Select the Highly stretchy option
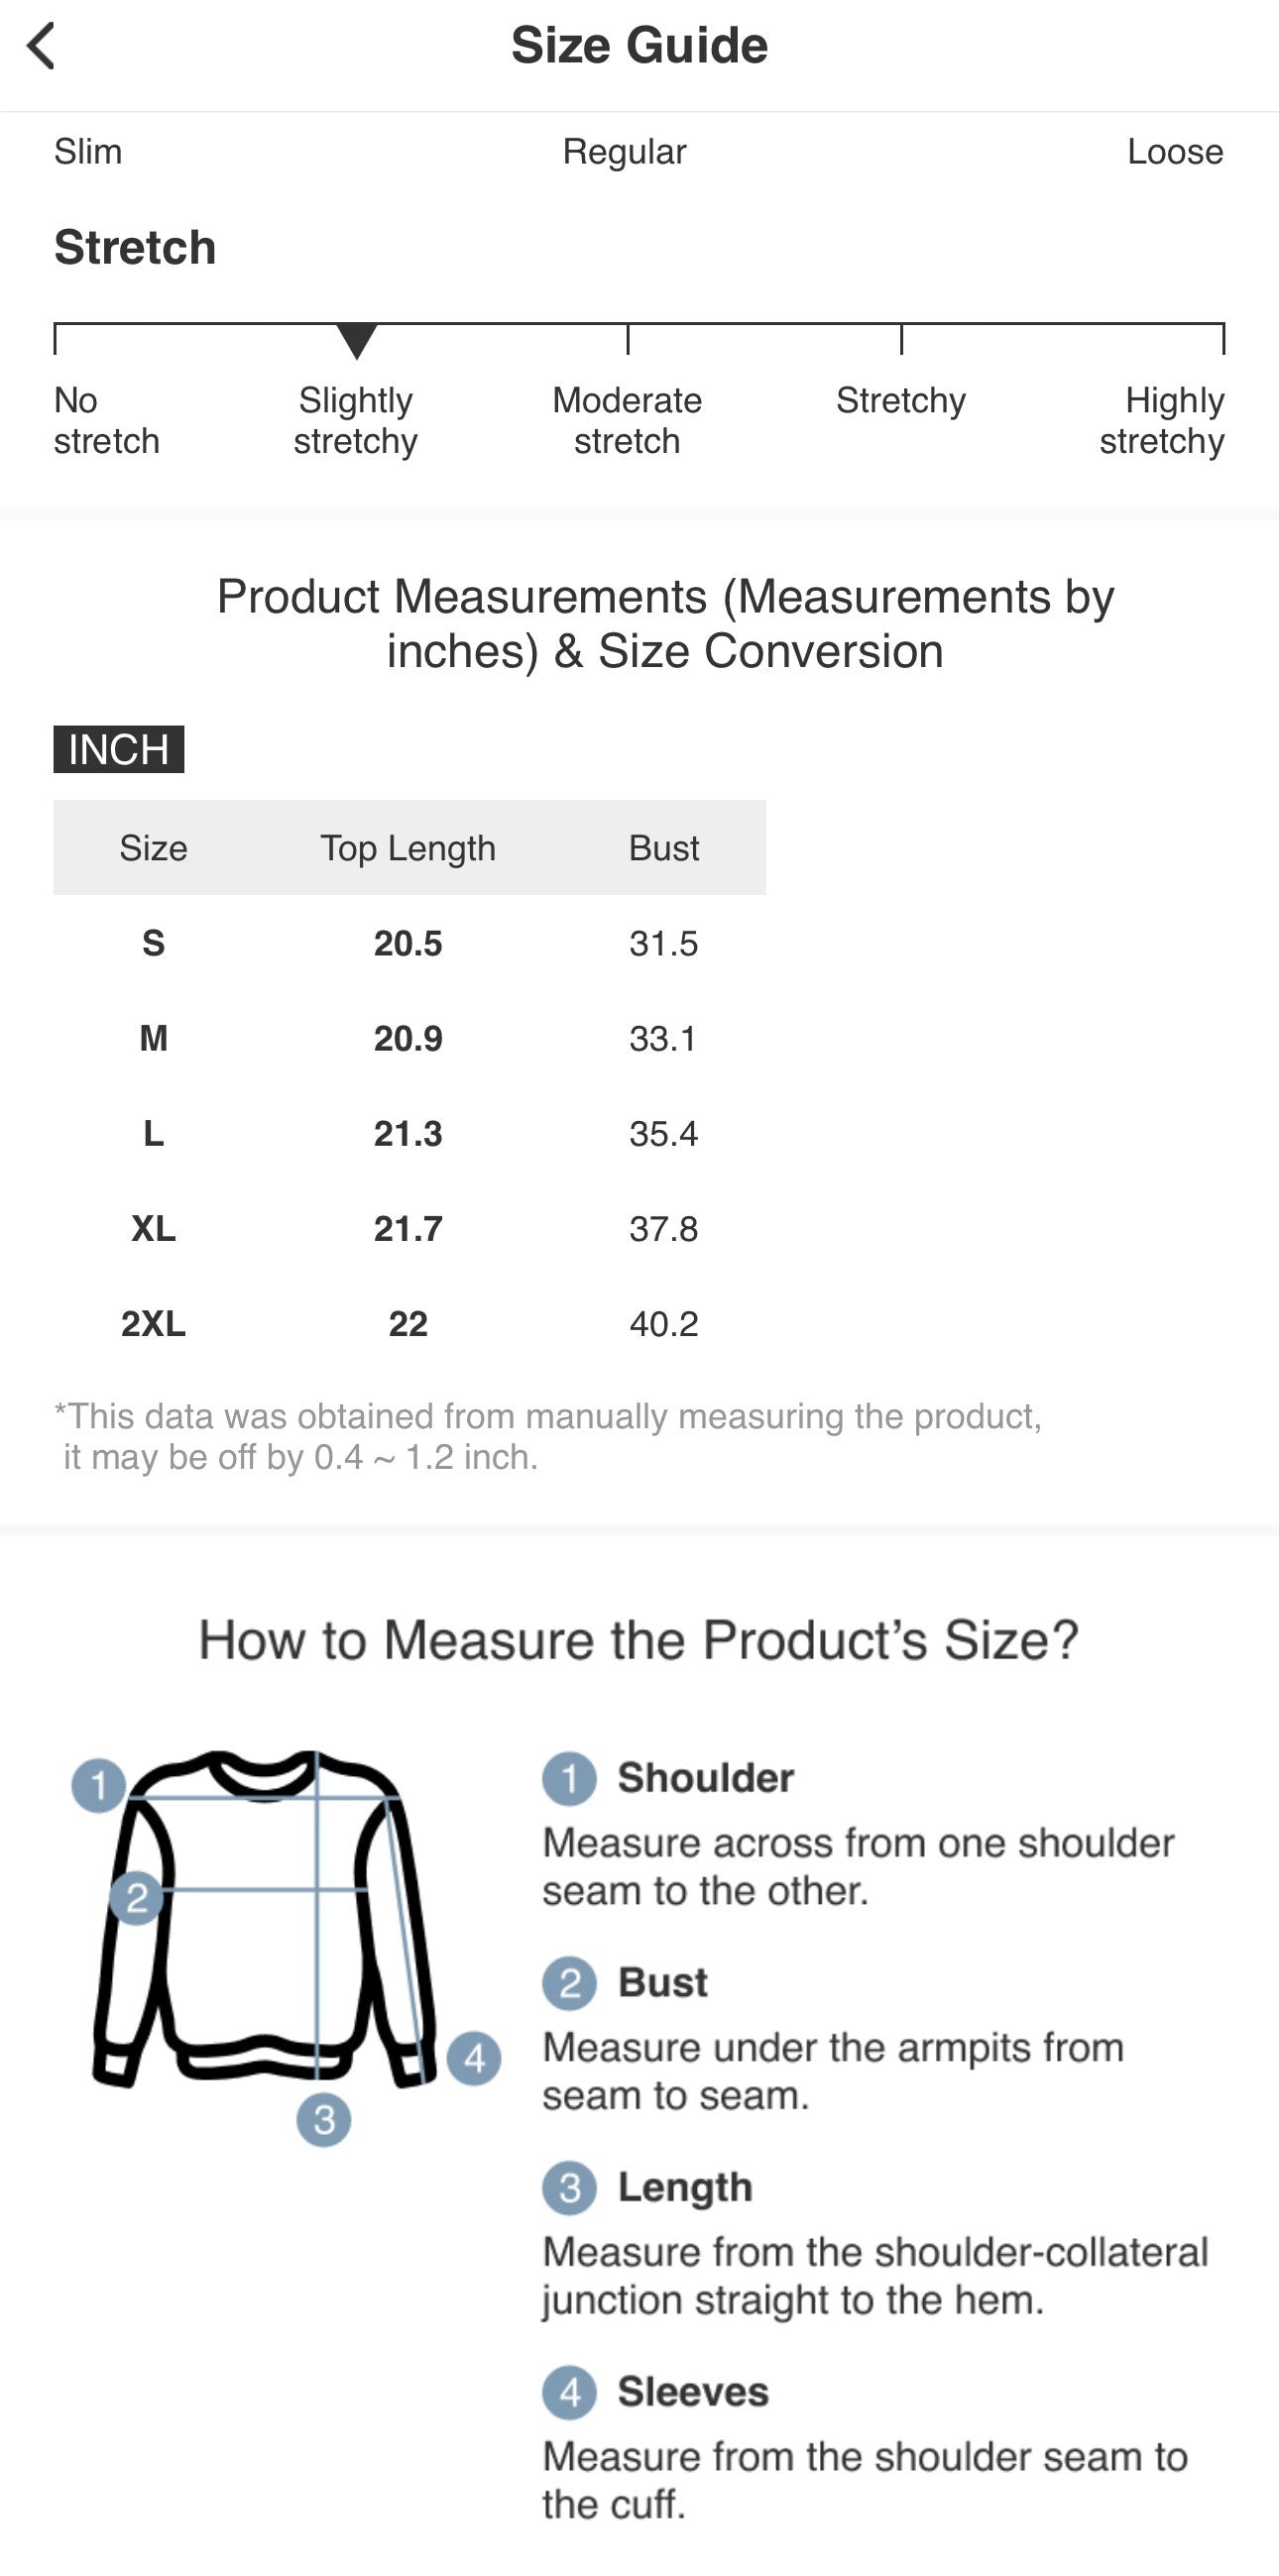Image resolution: width=1279 pixels, height=2576 pixels. 1163,420
